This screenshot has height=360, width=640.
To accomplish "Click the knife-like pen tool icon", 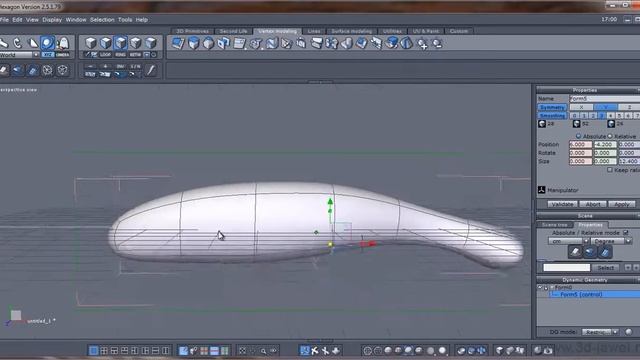I will coord(151,70).
